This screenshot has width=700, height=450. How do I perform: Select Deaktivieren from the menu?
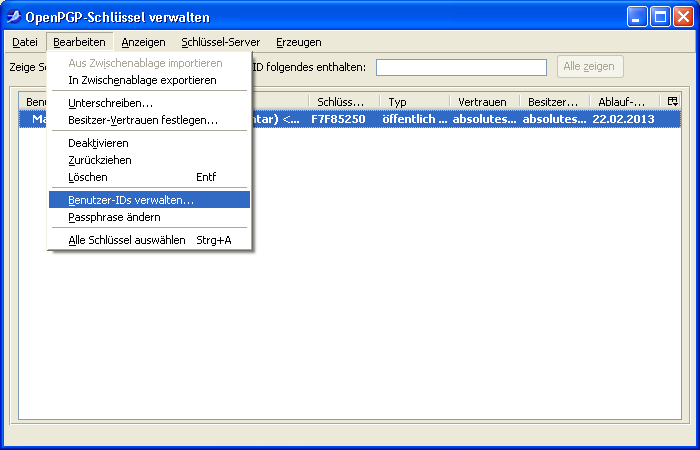(149, 143)
